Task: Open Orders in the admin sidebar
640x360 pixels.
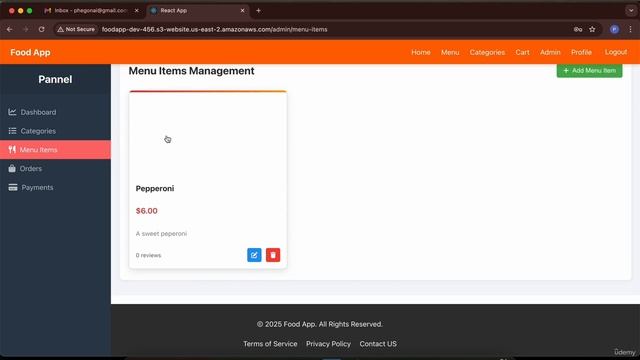Action: pyautogui.click(x=55, y=168)
